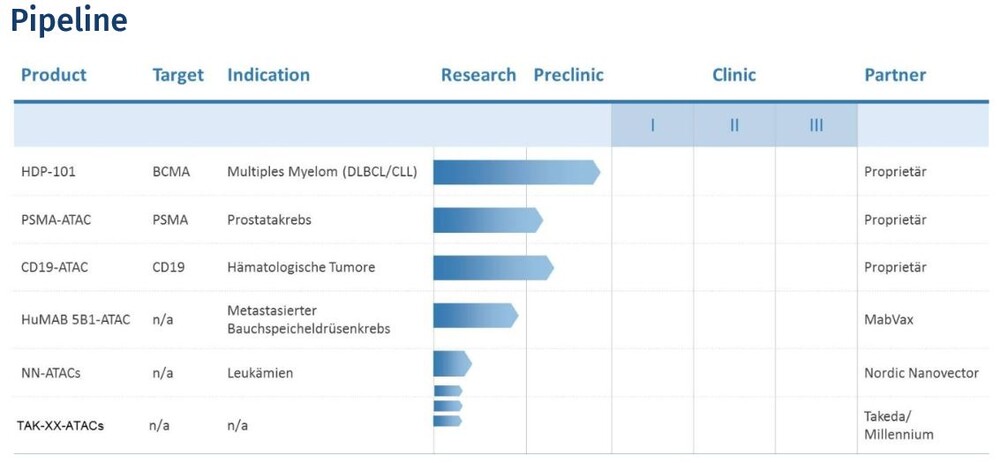Click the Nordic Nanovector partner name
Viewport: 1000px width, 463px height.
(921, 373)
